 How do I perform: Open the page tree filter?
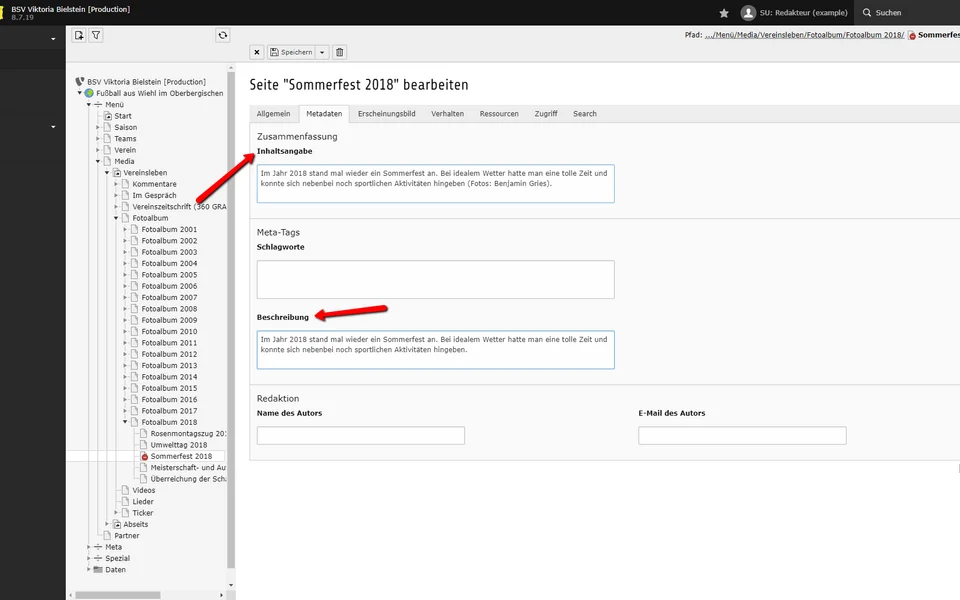pos(96,35)
